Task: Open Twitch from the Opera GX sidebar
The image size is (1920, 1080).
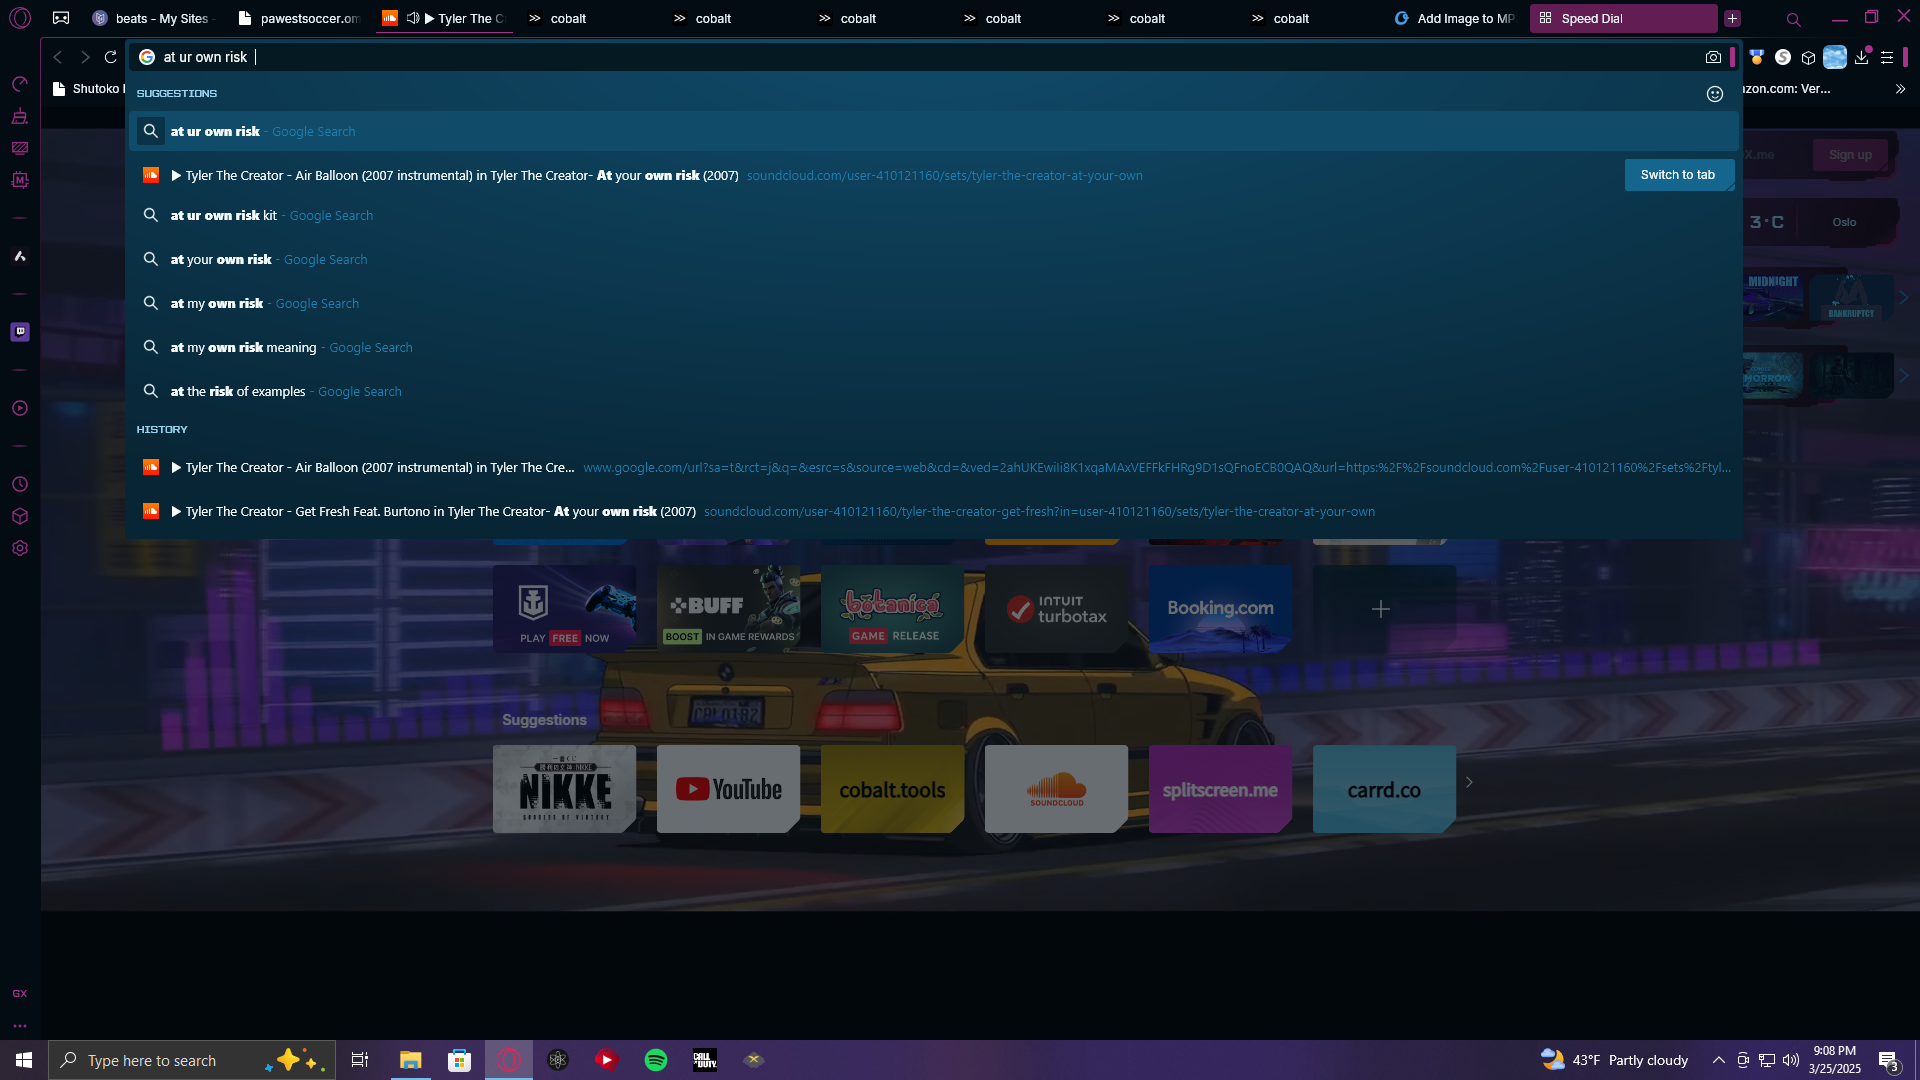Action: (x=20, y=332)
